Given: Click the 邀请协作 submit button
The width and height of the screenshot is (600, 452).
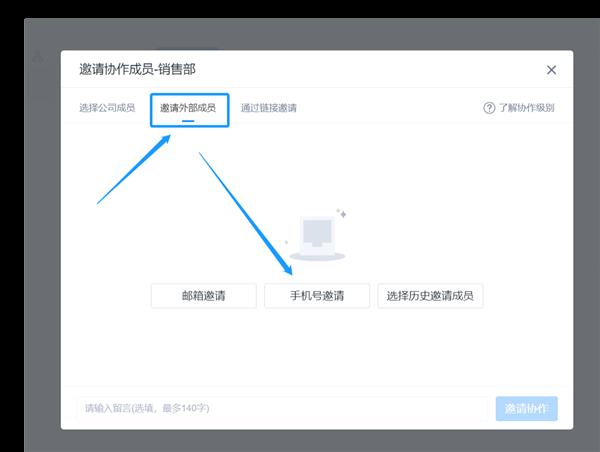Looking at the screenshot, I should [527, 408].
